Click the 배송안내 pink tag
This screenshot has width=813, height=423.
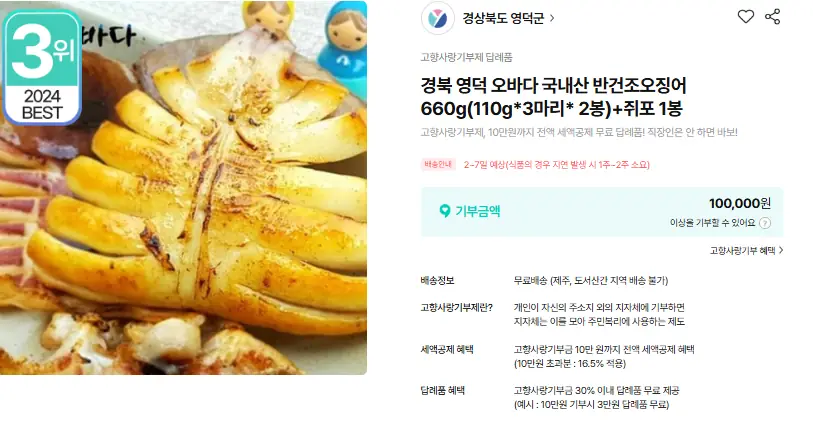click(438, 164)
